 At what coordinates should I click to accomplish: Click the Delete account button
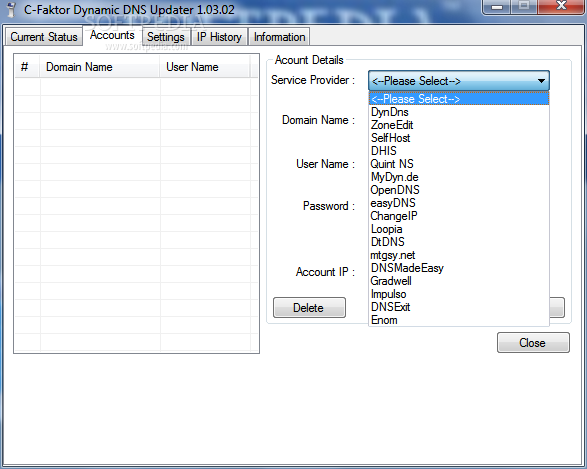click(x=309, y=308)
